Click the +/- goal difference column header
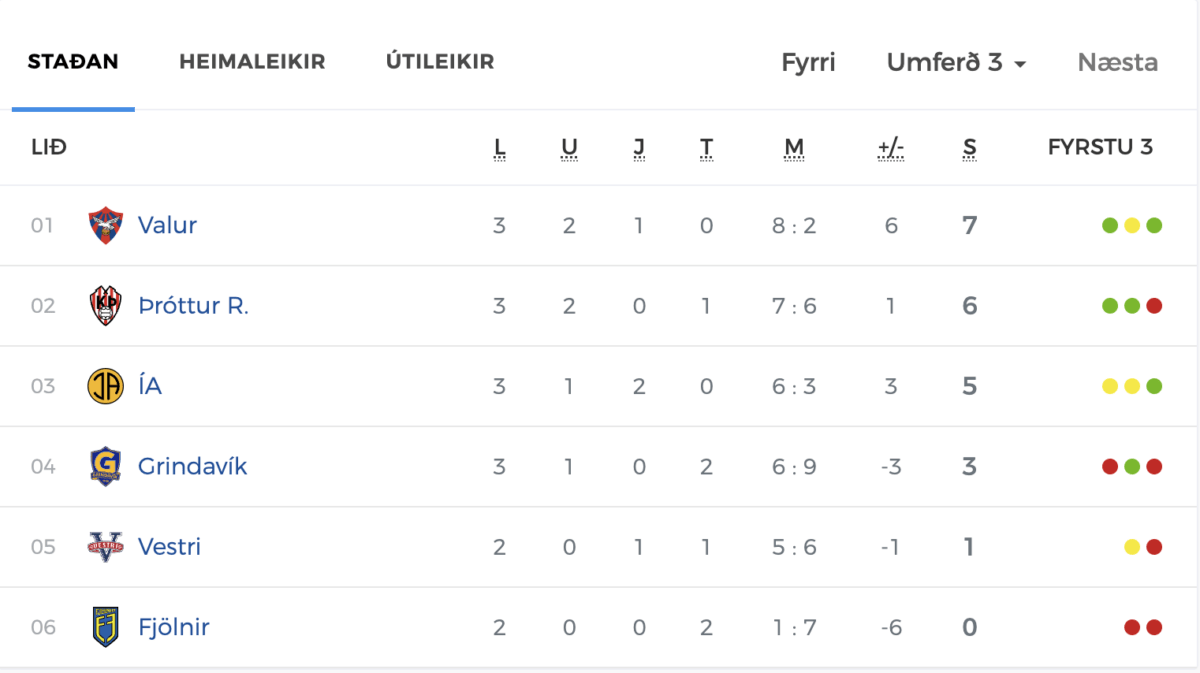This screenshot has height=673, width=1200. coord(890,148)
